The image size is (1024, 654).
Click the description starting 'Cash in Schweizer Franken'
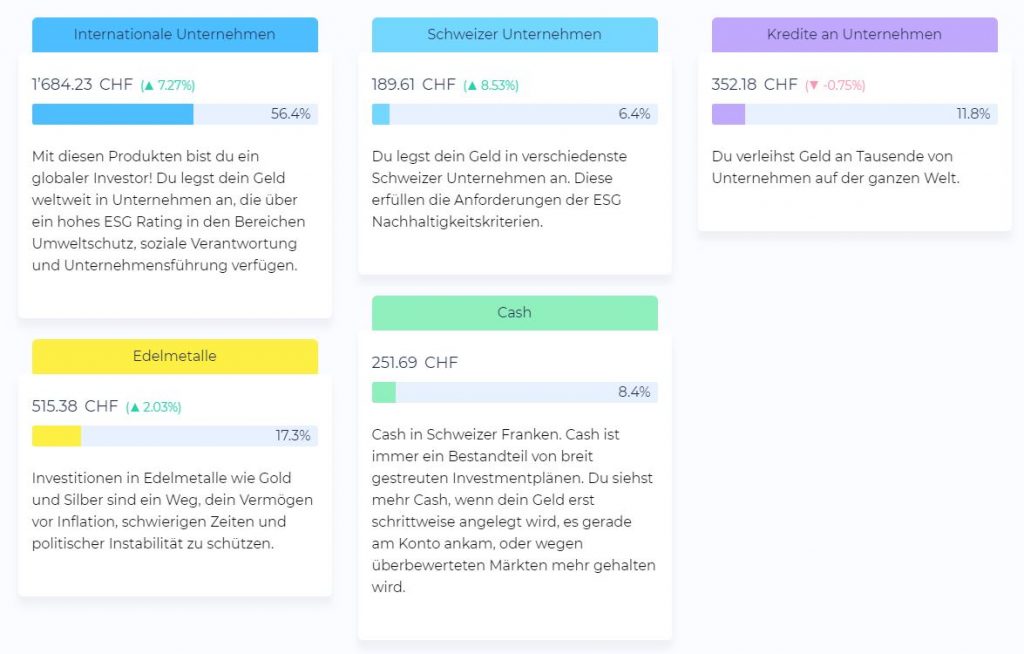coord(514,510)
